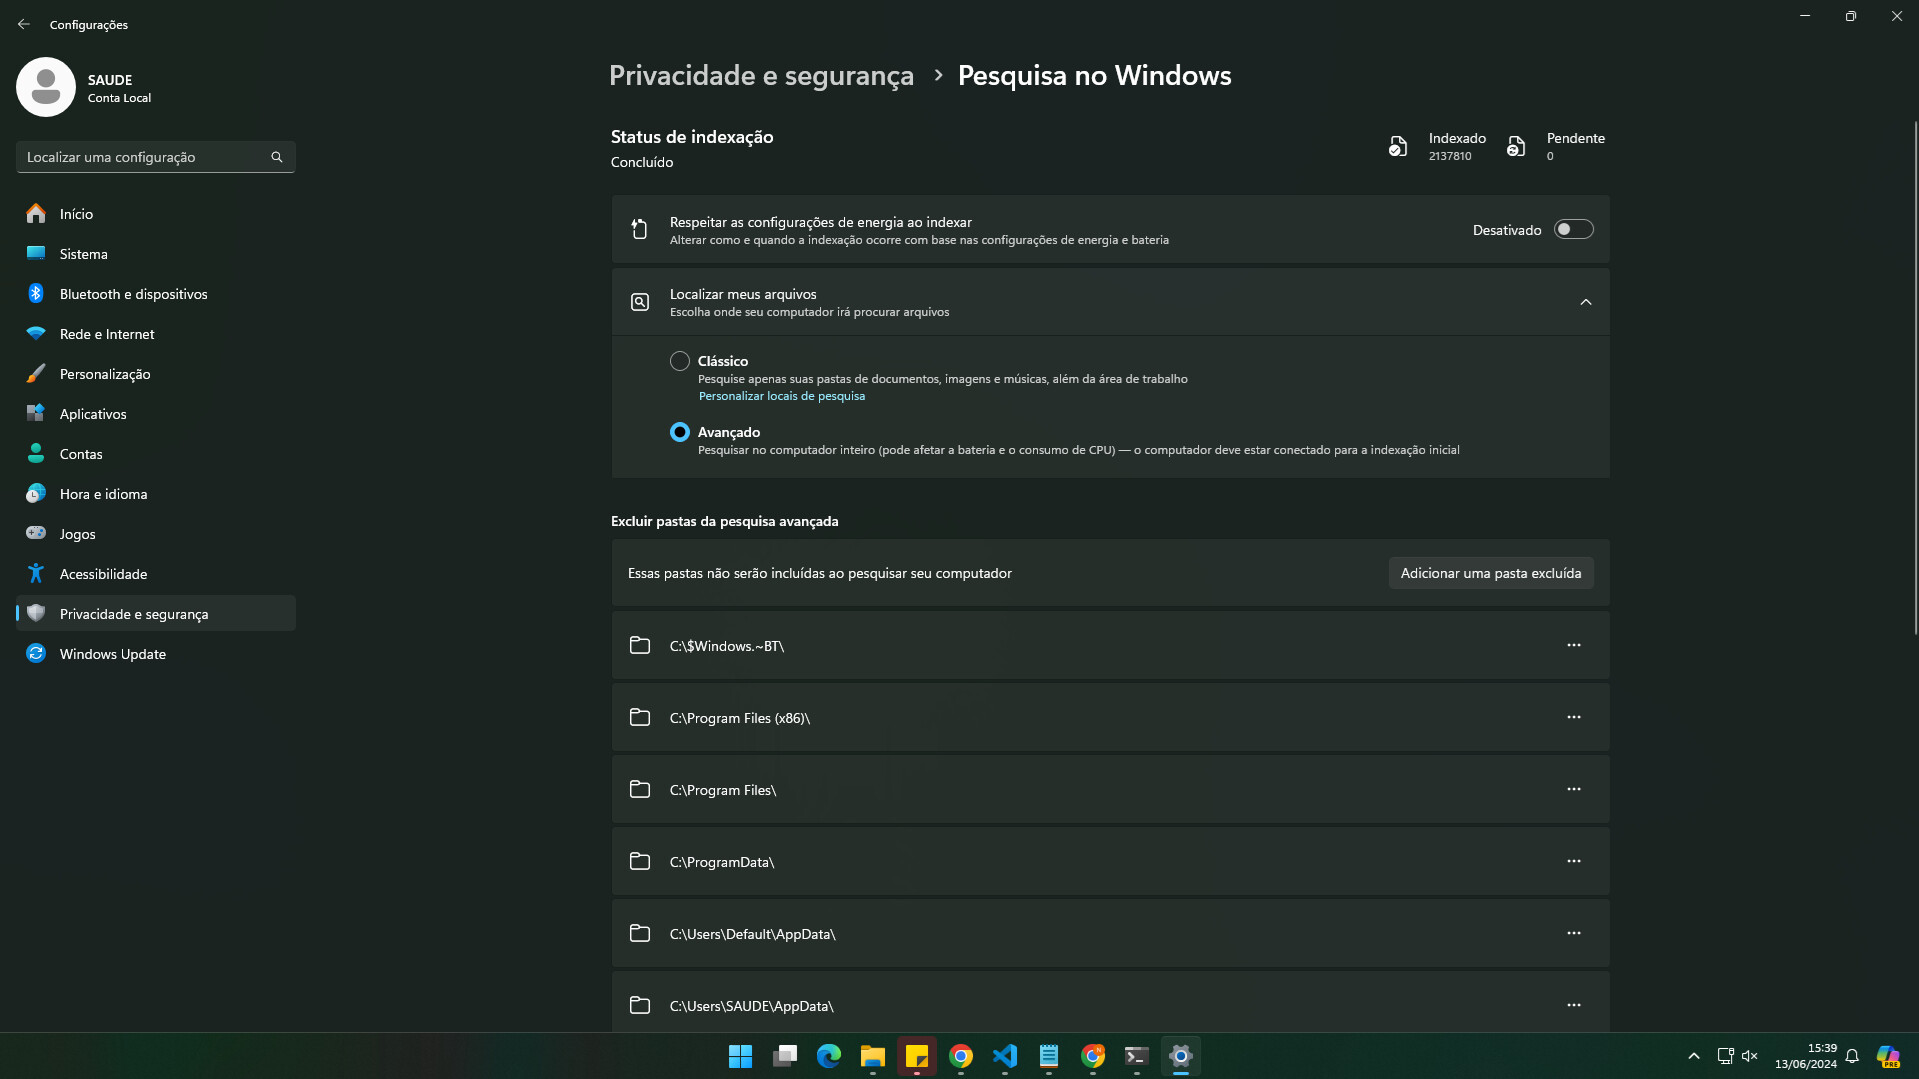Collapse the Localizar meus arquivos section
The width and height of the screenshot is (1919, 1079).
pos(1585,302)
